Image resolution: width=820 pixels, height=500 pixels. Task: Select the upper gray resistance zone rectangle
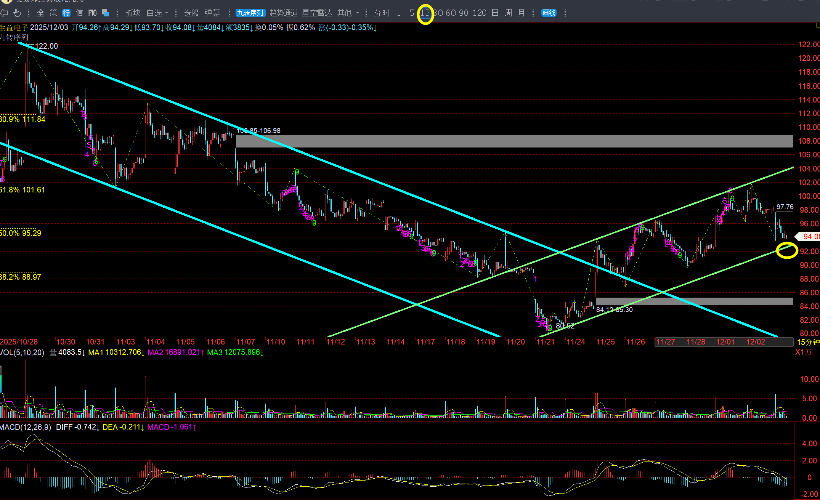(514, 141)
